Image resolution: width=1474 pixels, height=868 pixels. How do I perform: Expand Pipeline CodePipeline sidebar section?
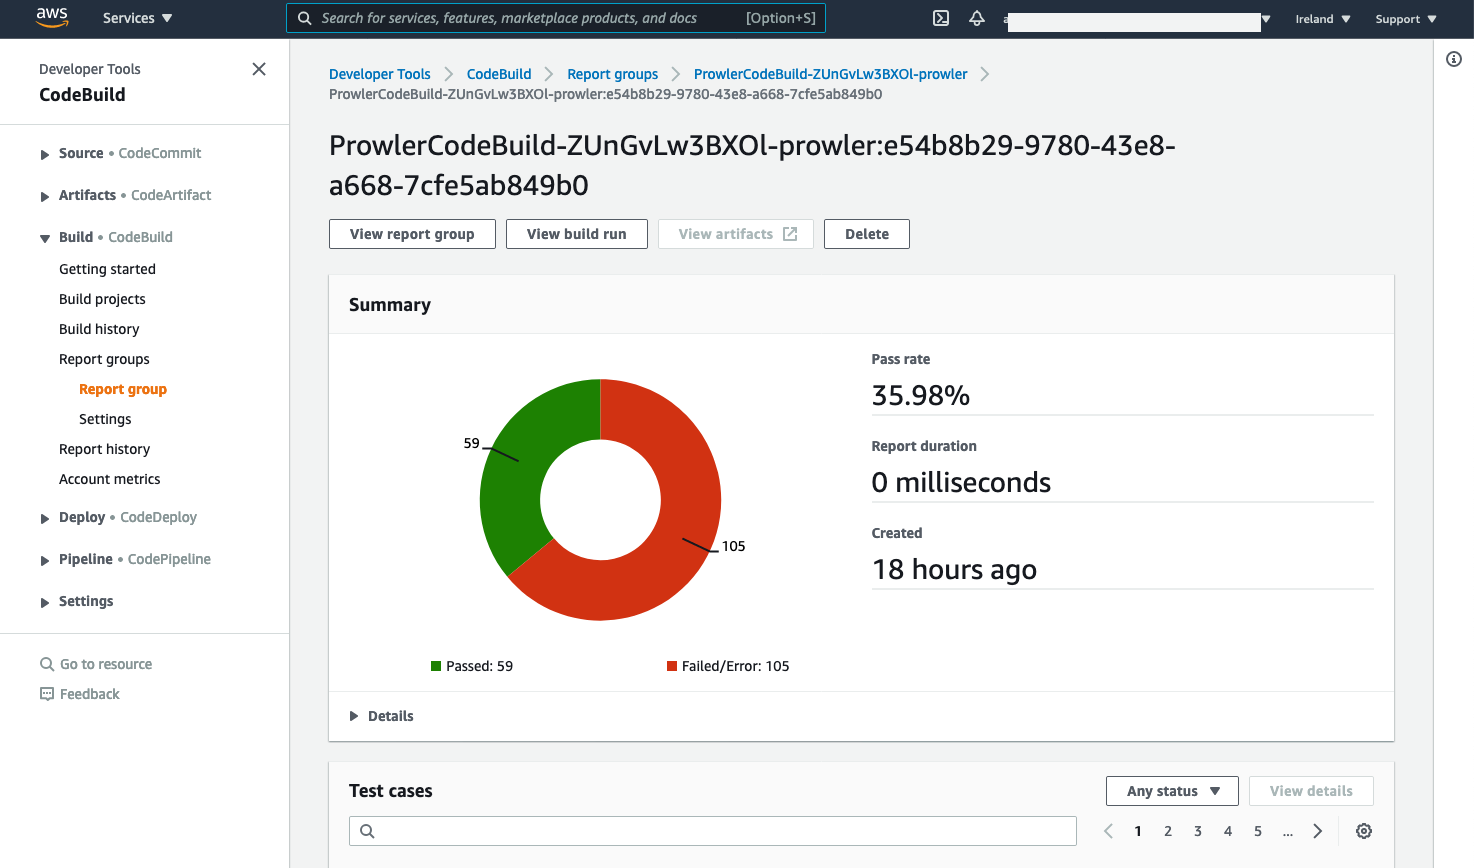pos(45,560)
